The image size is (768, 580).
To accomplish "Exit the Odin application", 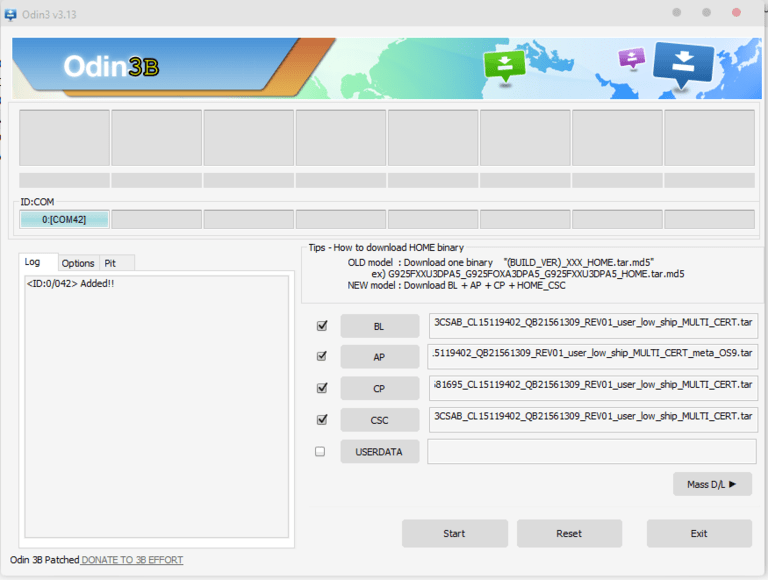I will [x=699, y=533].
